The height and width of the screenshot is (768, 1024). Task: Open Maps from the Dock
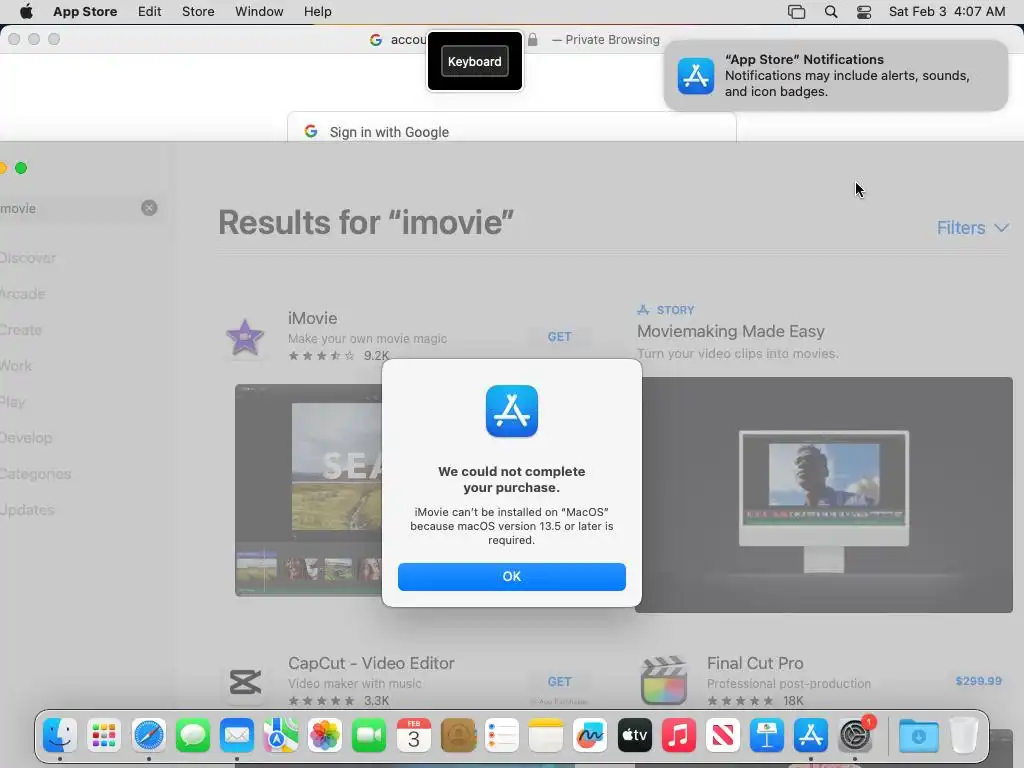click(281, 736)
